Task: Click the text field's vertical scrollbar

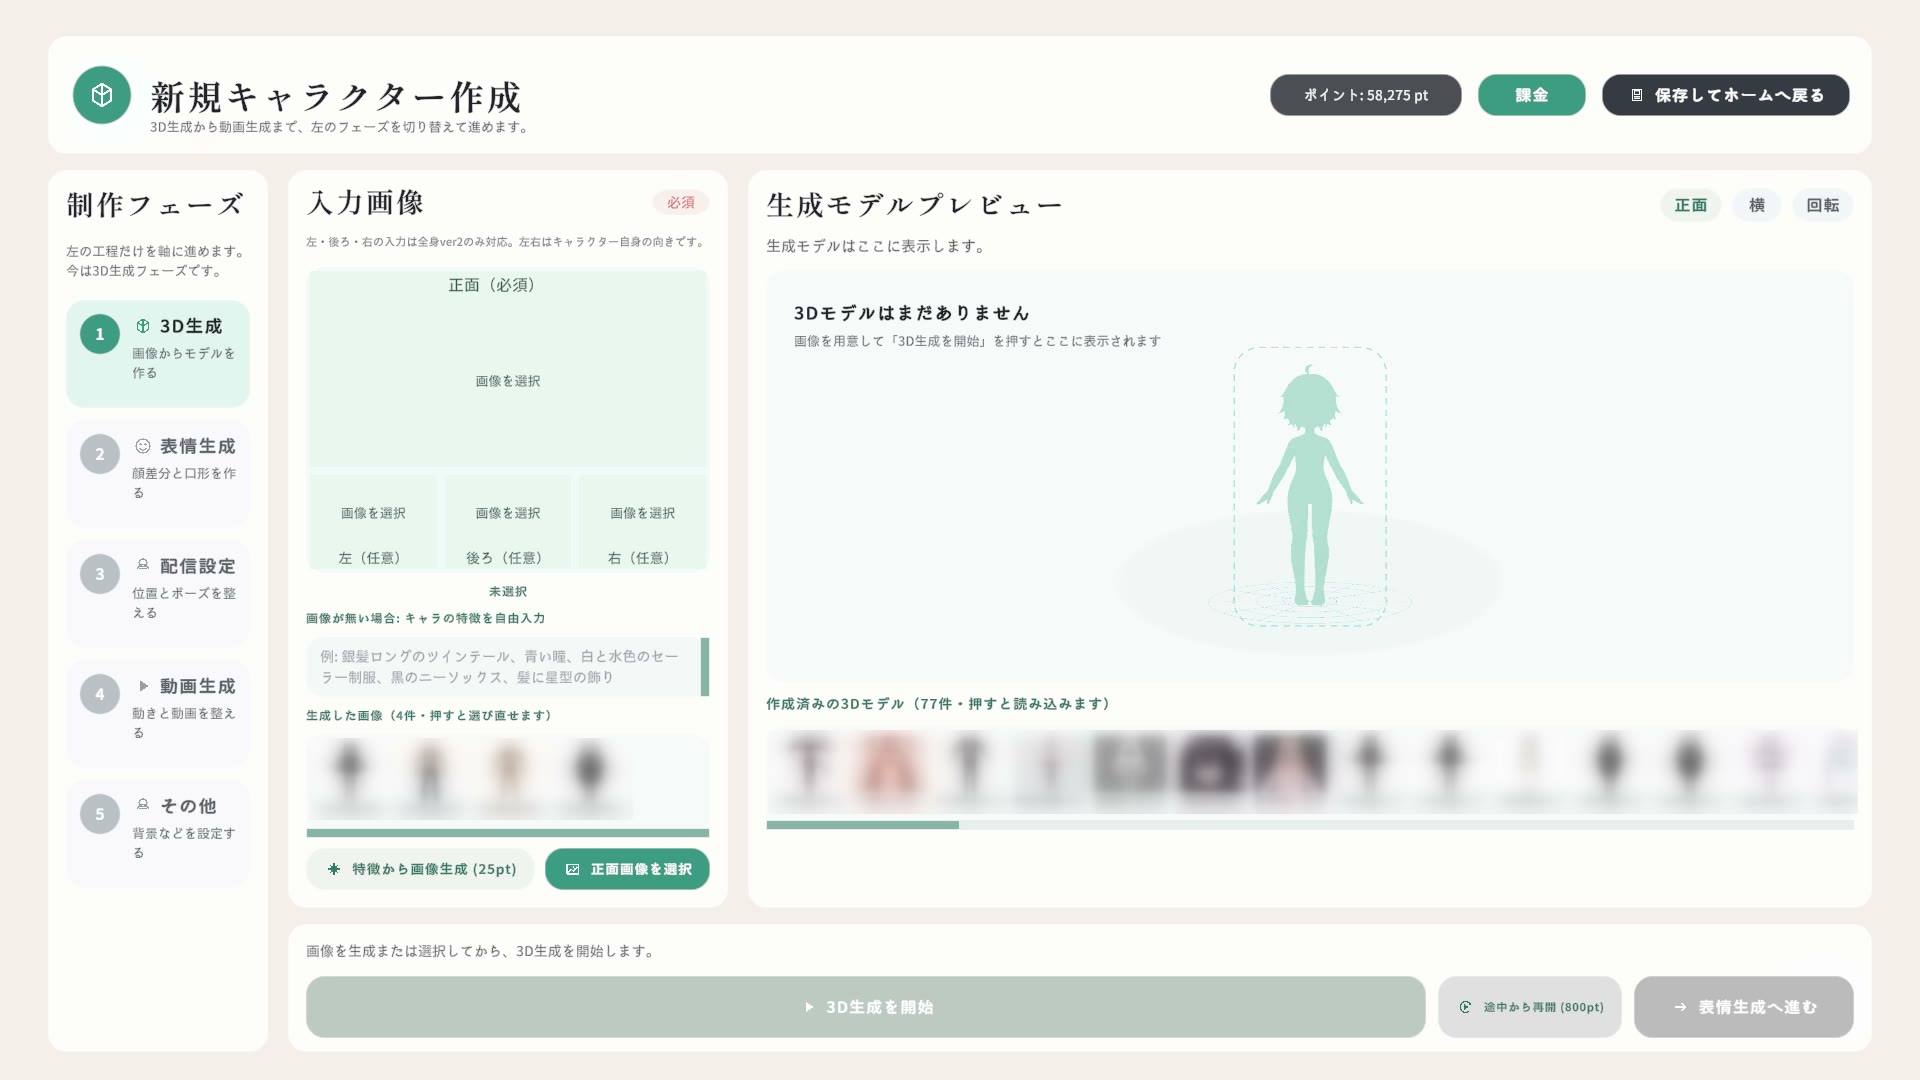Action: click(705, 667)
